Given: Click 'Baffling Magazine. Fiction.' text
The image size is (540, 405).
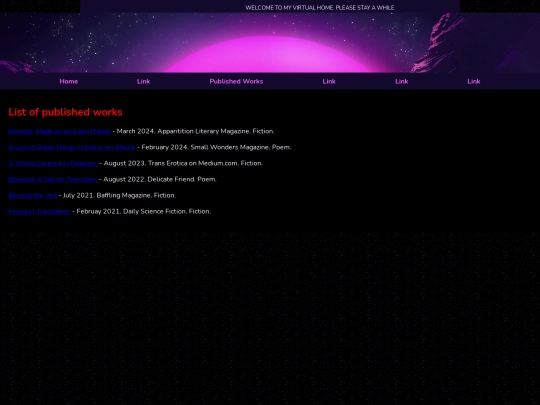Looking at the screenshot, I should 136,195.
